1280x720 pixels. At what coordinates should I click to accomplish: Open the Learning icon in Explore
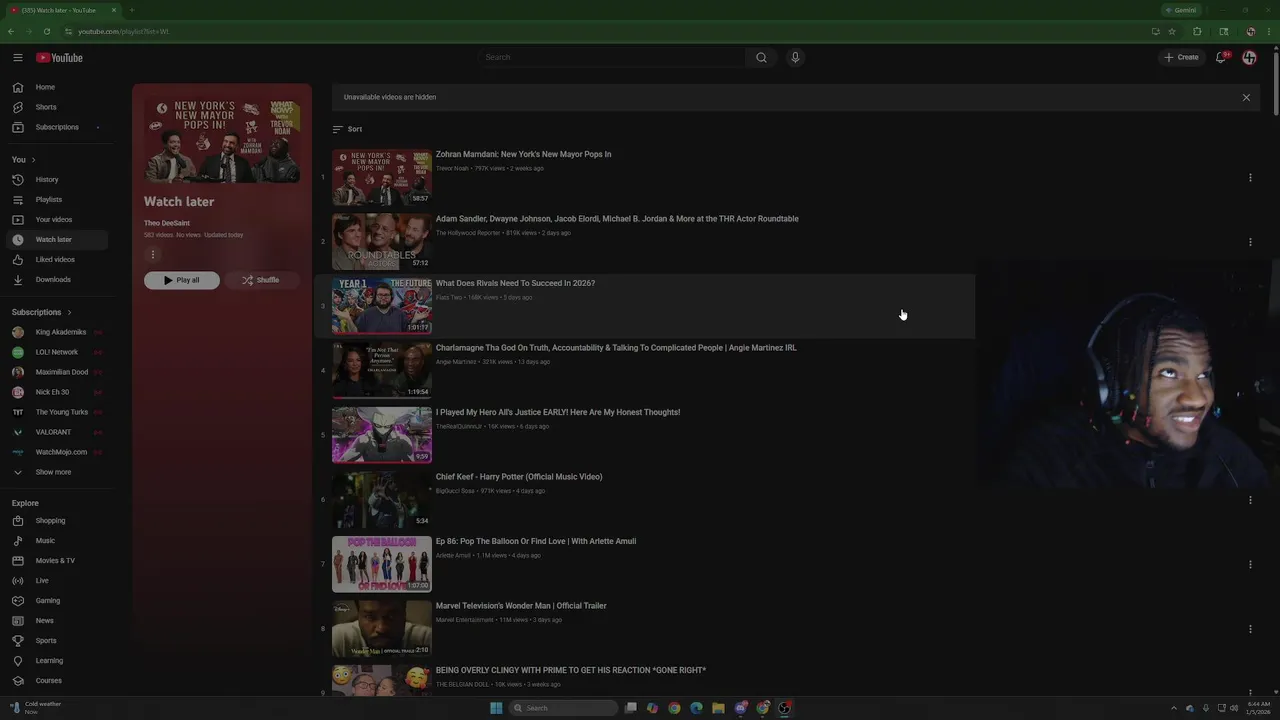[x=18, y=661]
